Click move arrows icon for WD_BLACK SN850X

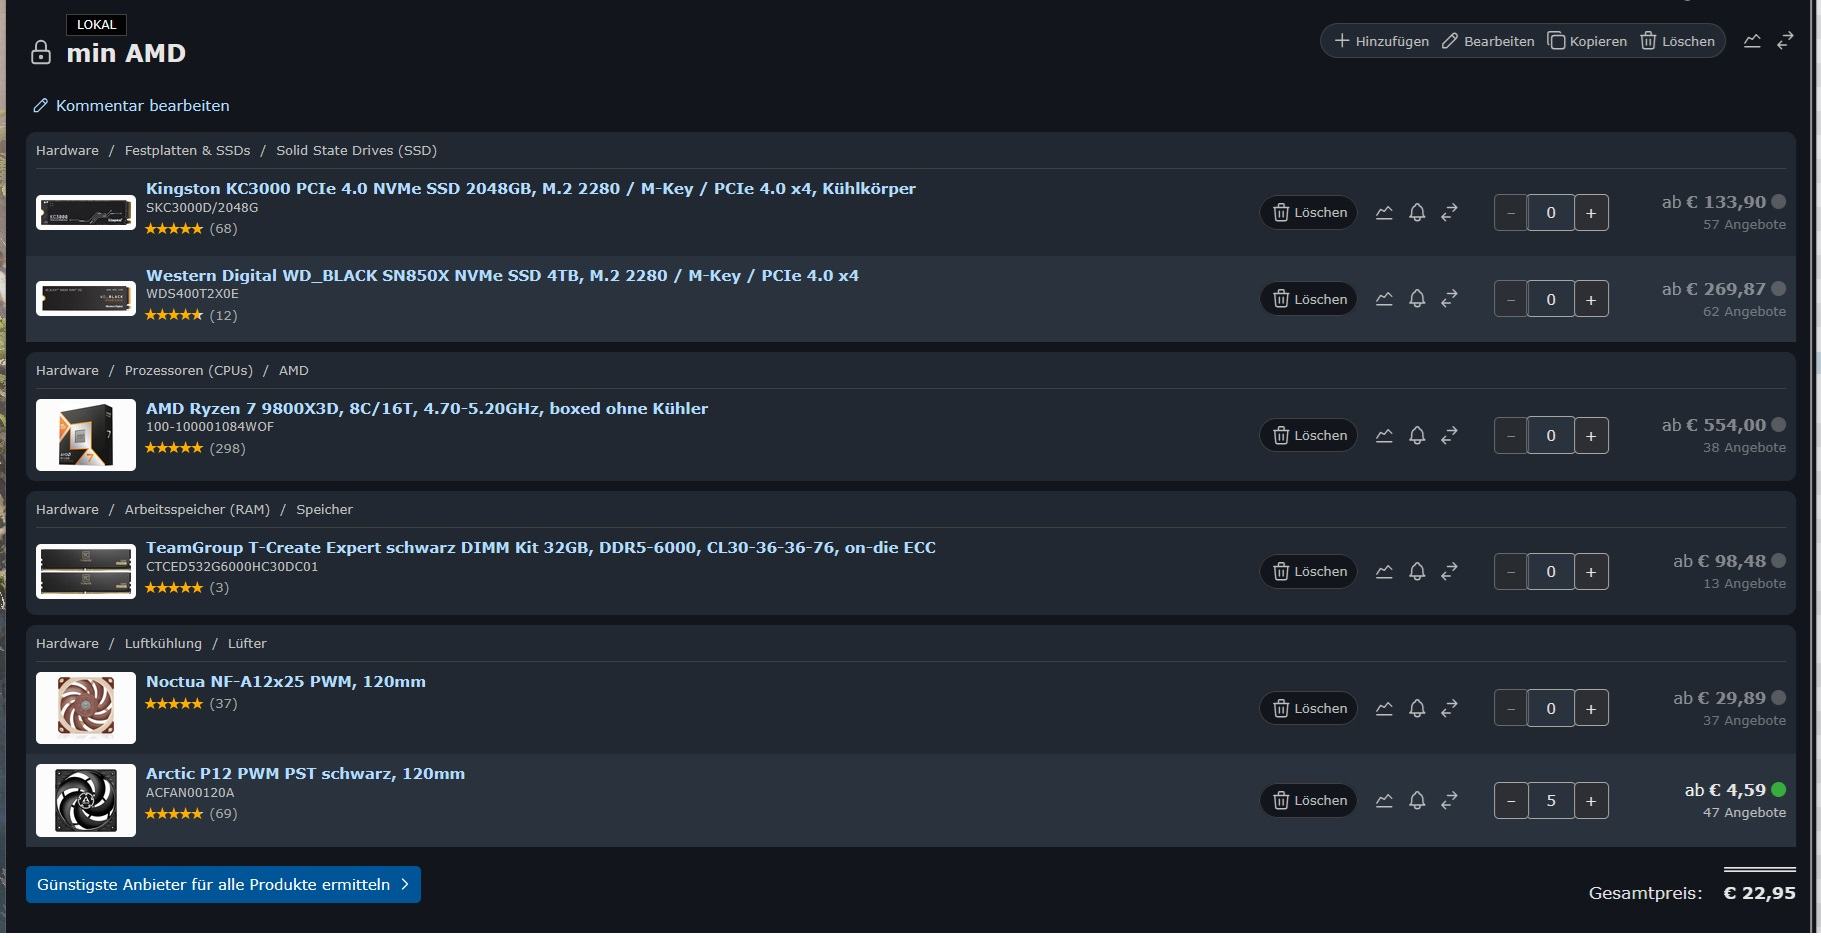pos(1449,299)
